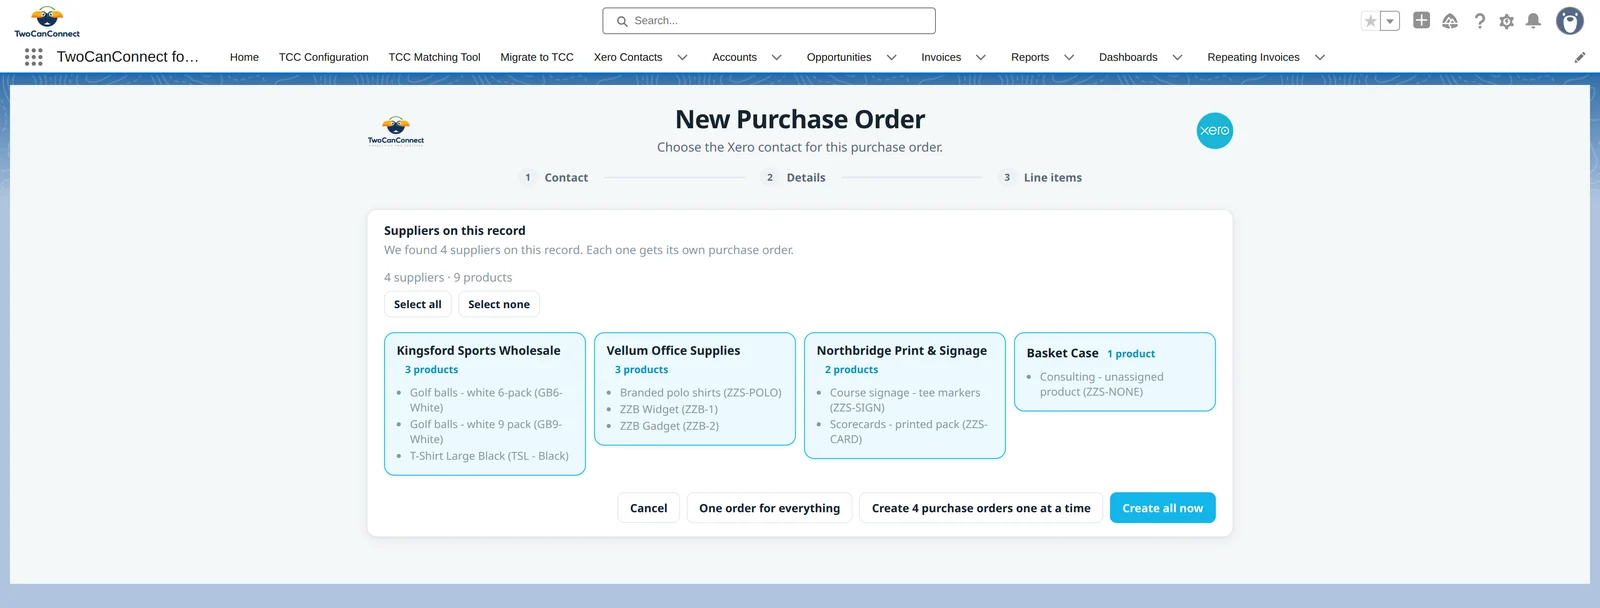This screenshot has width=1600, height=608.
Task: Click the 'Suppliers on this record' heading
Action: click(455, 231)
